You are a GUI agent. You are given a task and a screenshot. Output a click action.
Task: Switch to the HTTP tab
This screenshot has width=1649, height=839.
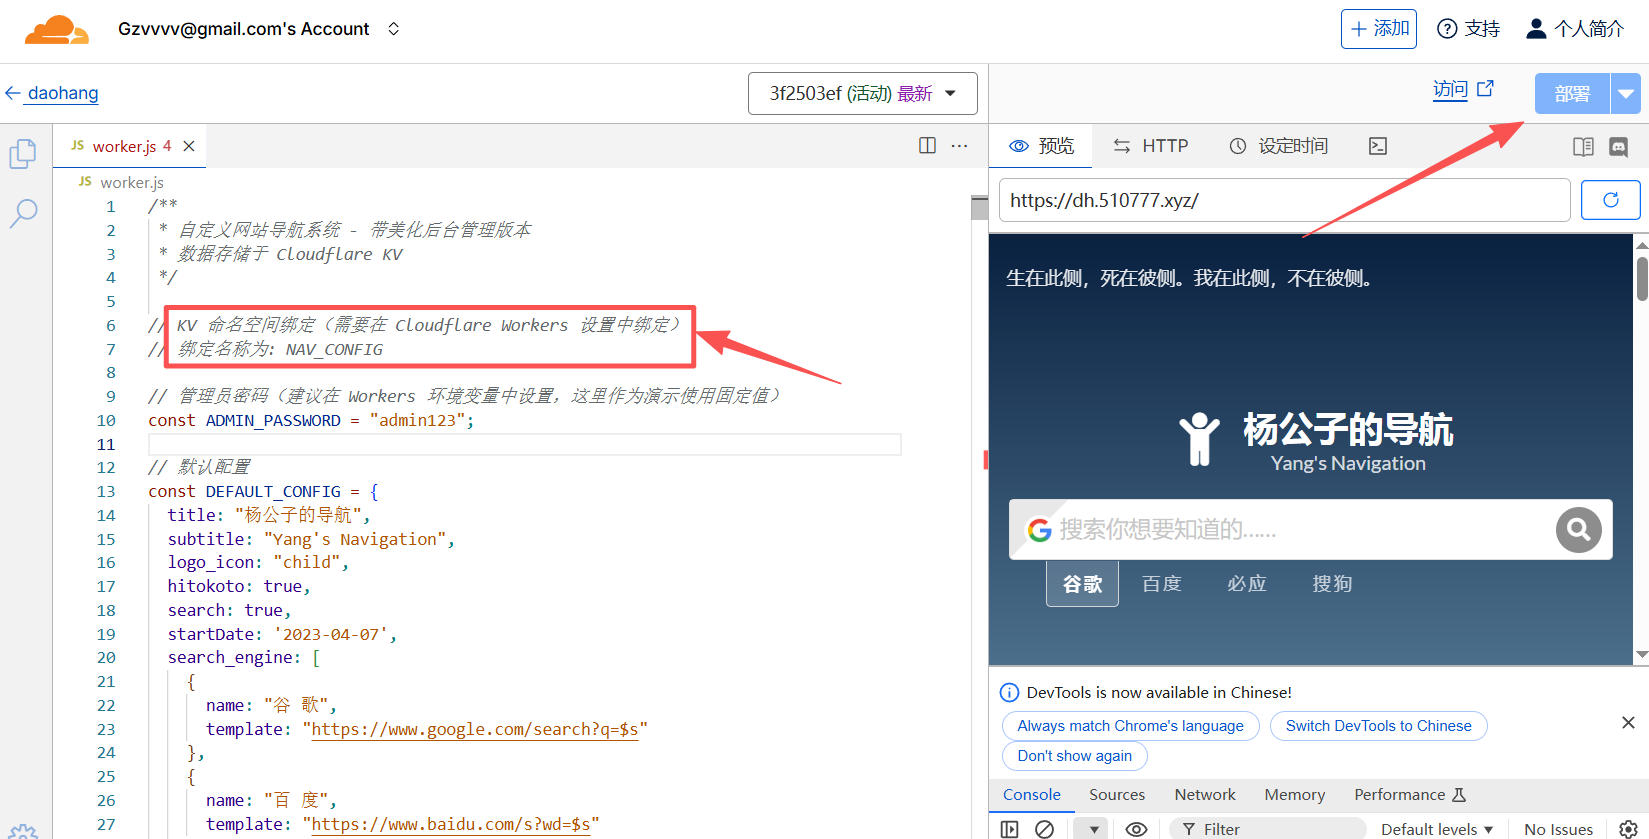(1151, 146)
